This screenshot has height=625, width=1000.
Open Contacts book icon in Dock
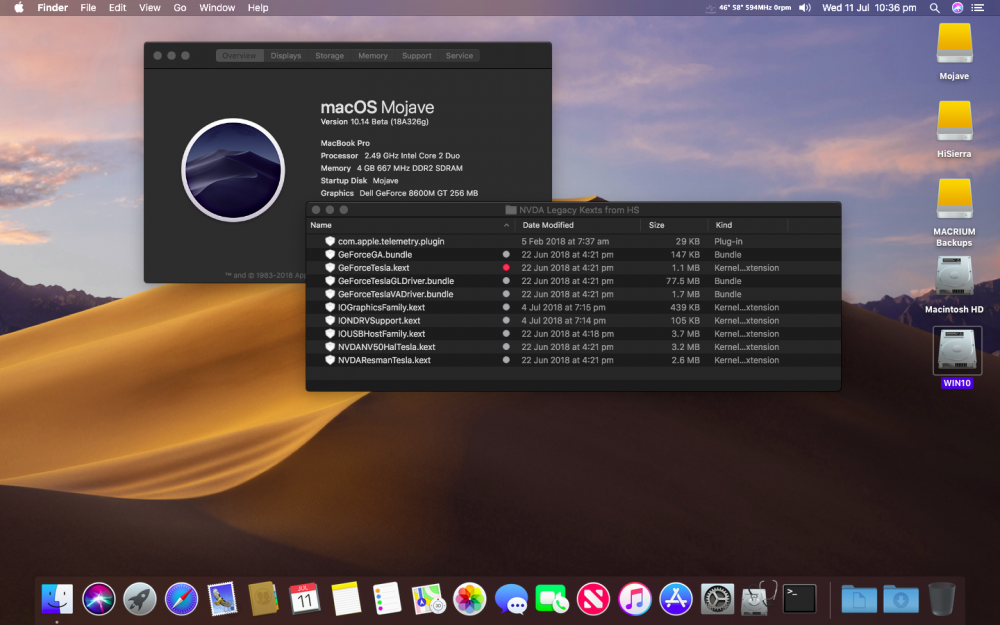coord(263,599)
